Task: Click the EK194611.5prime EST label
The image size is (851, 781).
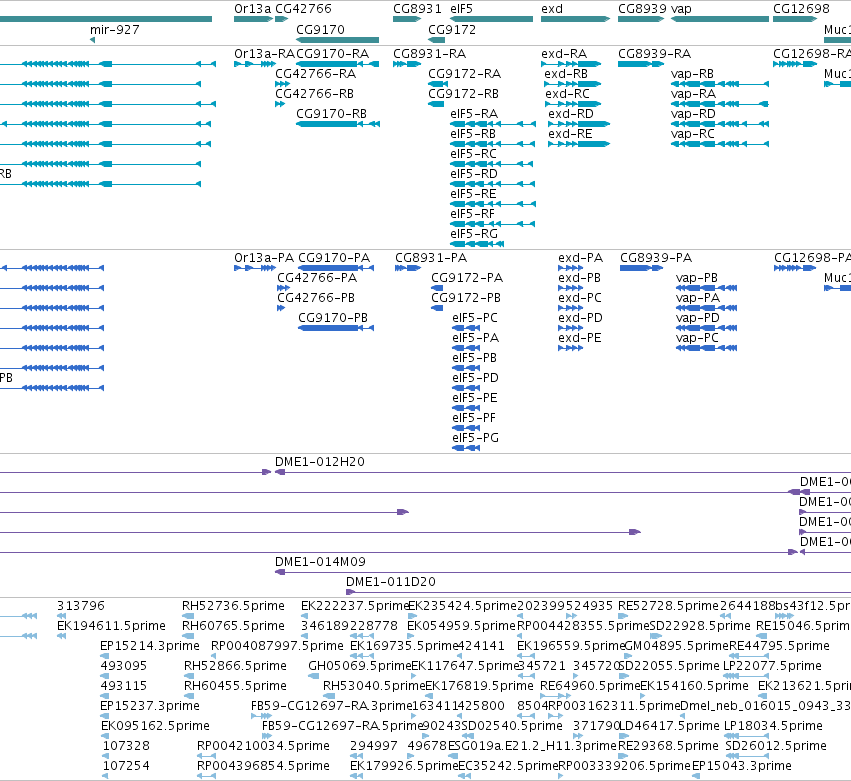Action: tap(111, 626)
